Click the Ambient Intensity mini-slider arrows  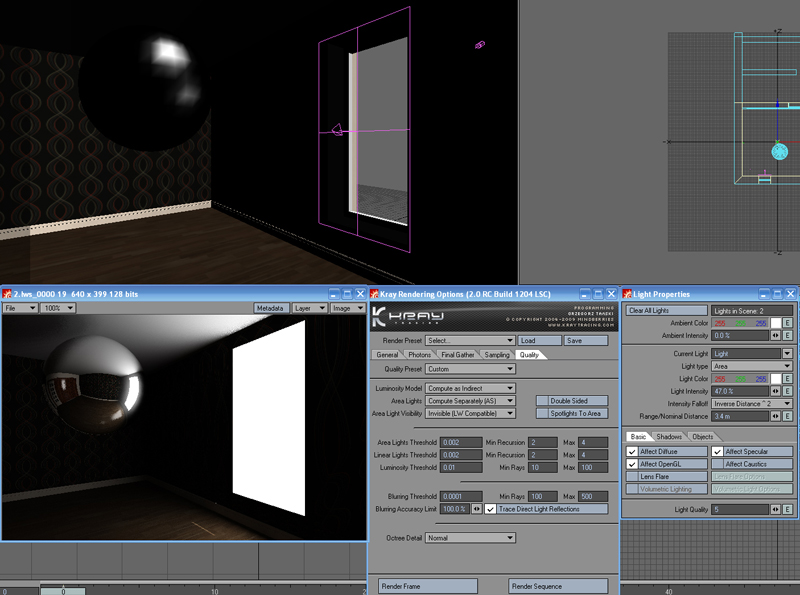click(773, 336)
